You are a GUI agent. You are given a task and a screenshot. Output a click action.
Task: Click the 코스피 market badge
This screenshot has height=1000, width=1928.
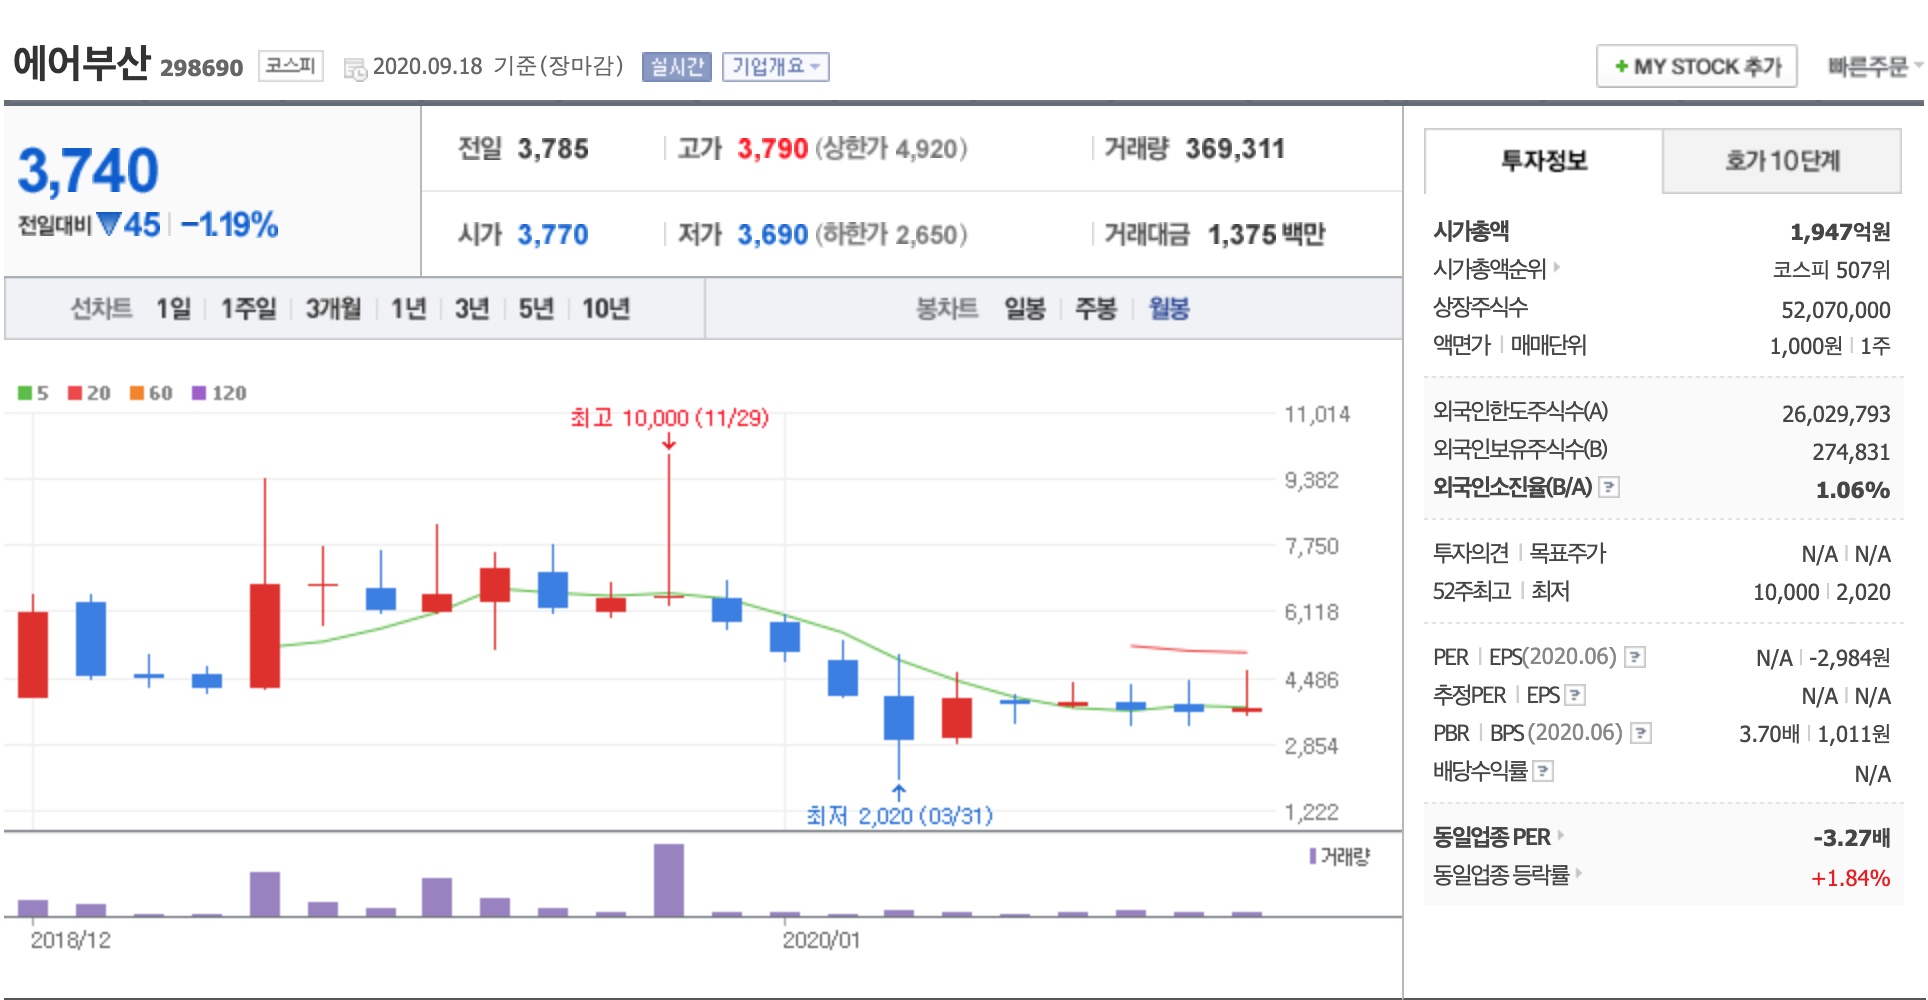point(291,66)
